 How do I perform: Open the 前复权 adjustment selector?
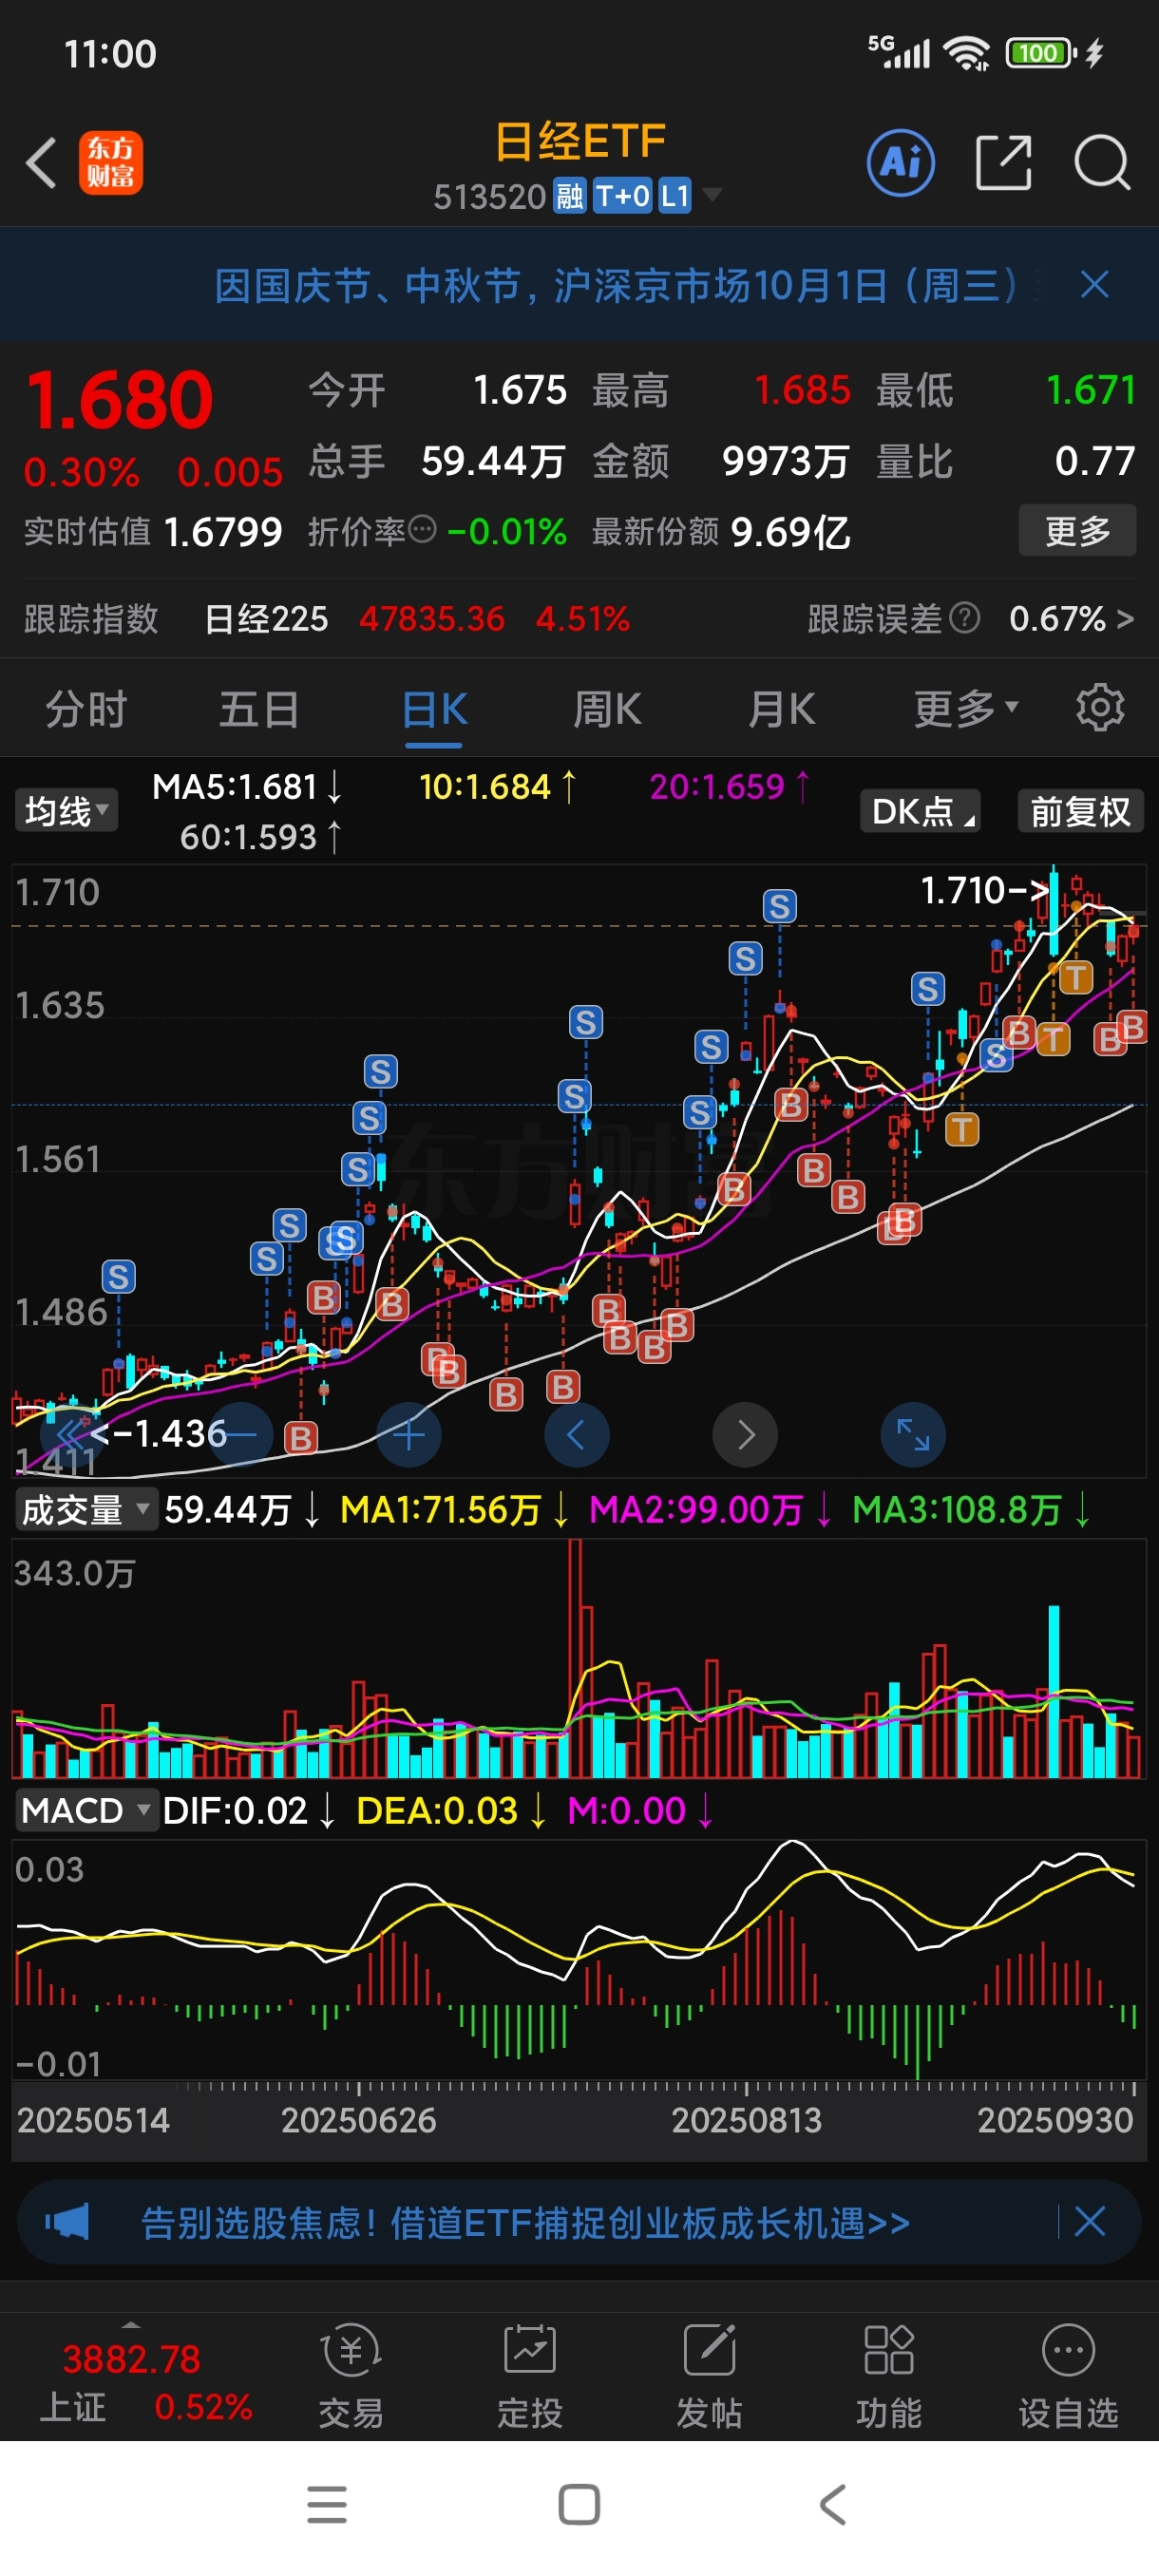1080,810
